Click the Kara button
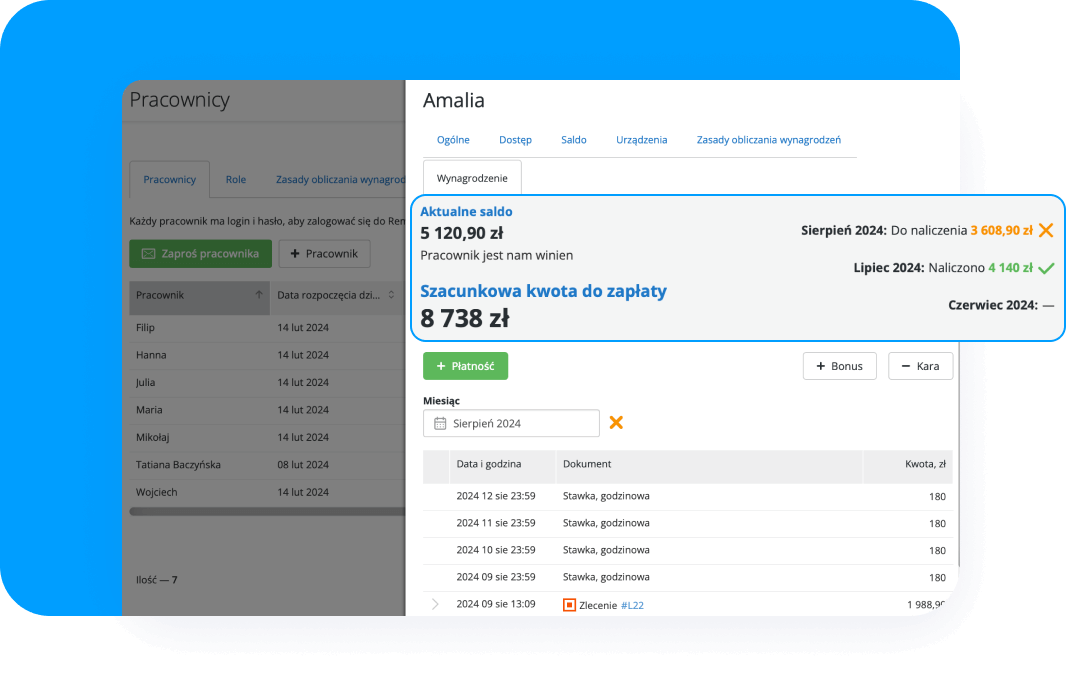1066x688 pixels. coord(920,366)
